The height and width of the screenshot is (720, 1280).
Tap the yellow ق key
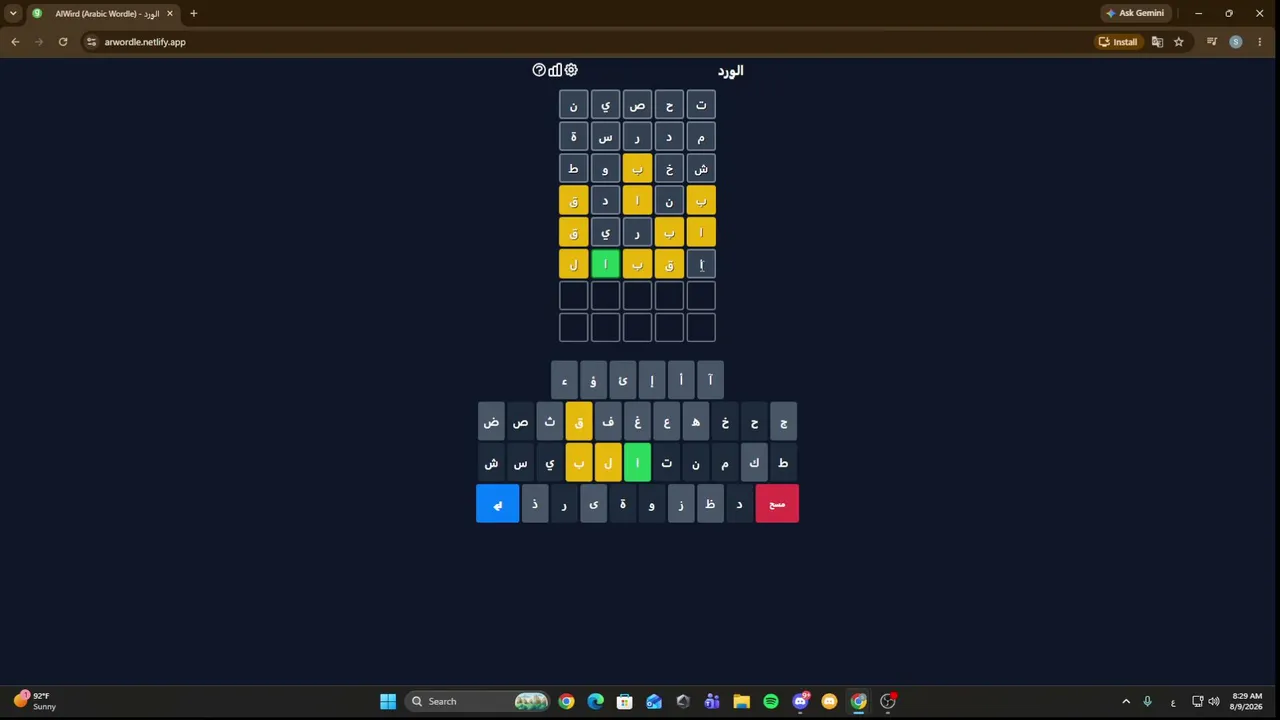[579, 422]
